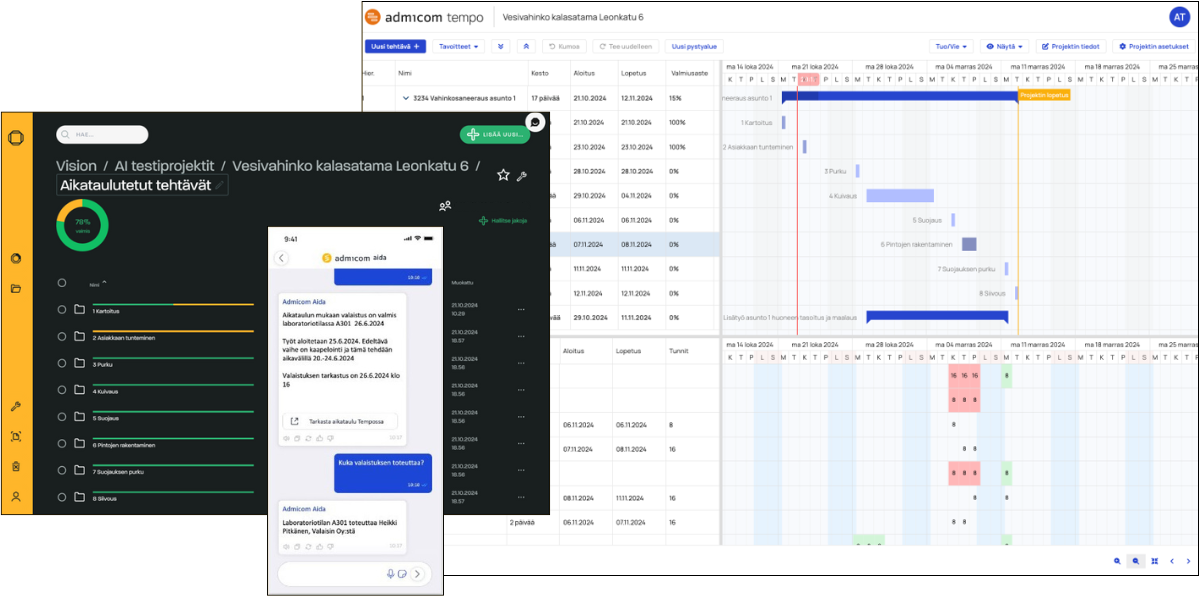
Task: Open the Tavoitteet dropdown
Action: 459,46
